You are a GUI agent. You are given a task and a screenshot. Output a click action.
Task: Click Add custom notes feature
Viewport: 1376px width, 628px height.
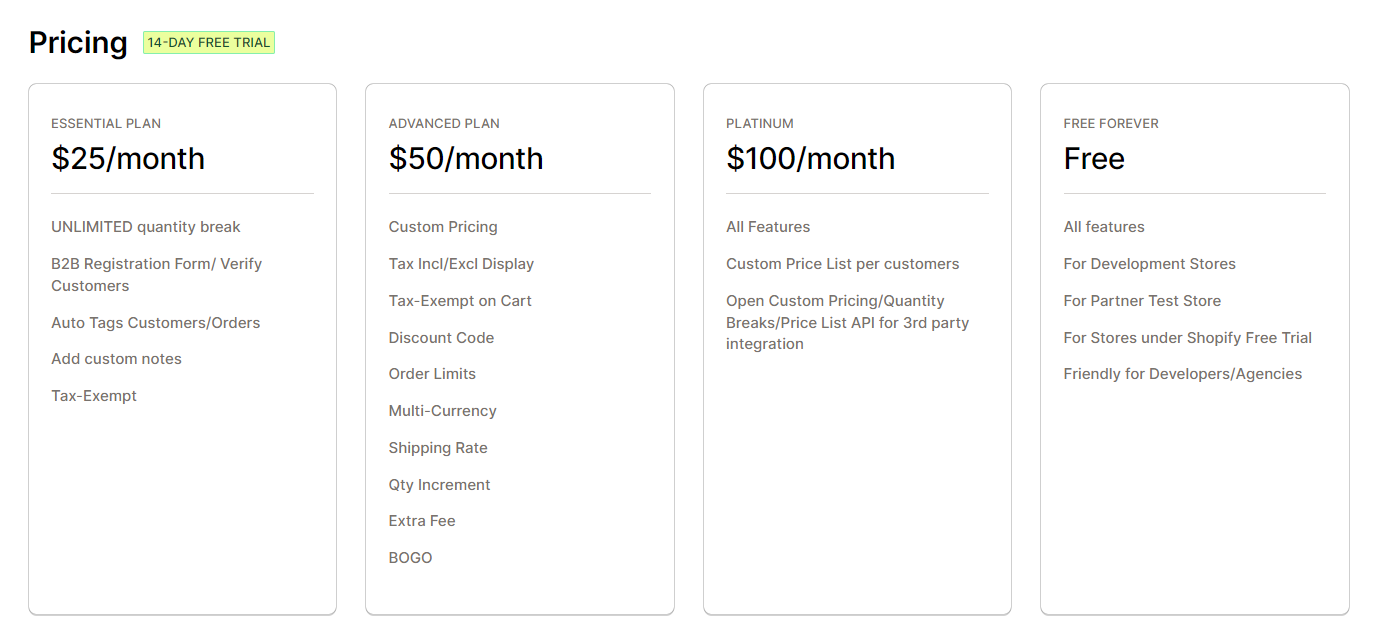click(x=117, y=359)
